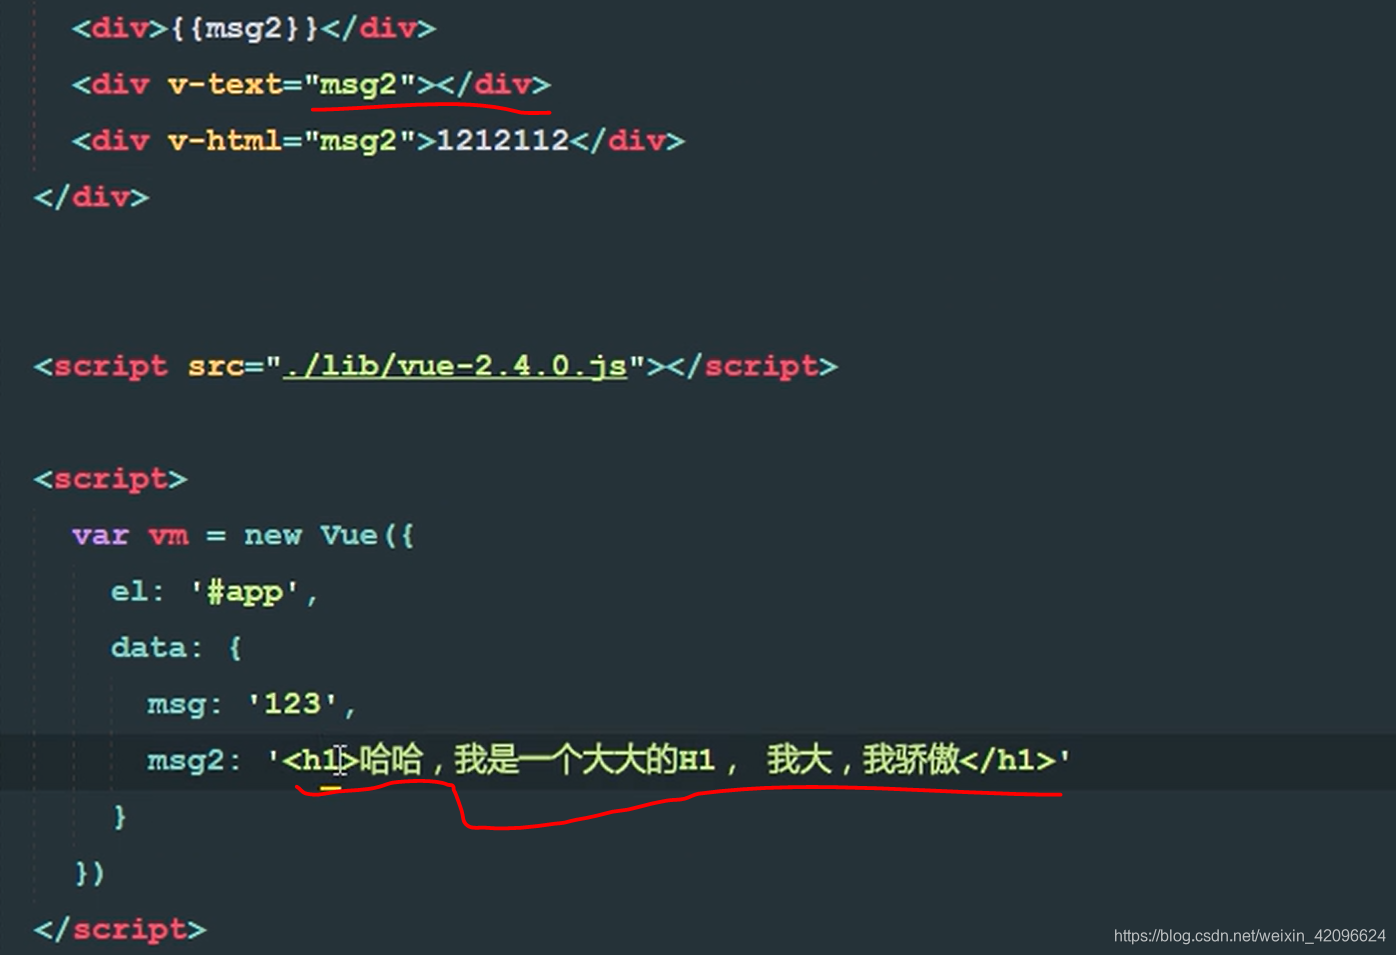Click the closing </div> tag on its own line
Viewport: 1396px width, 955px height.
pyautogui.click(x=92, y=197)
